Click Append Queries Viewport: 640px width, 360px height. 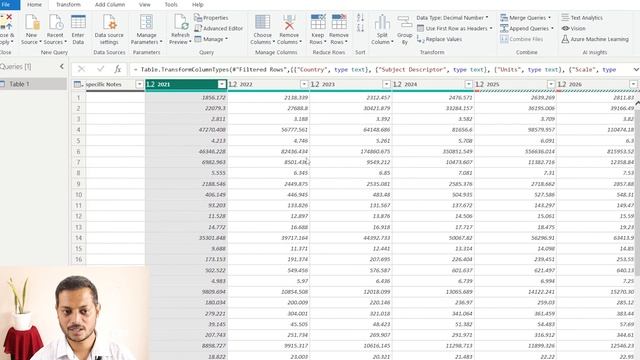[527, 28]
